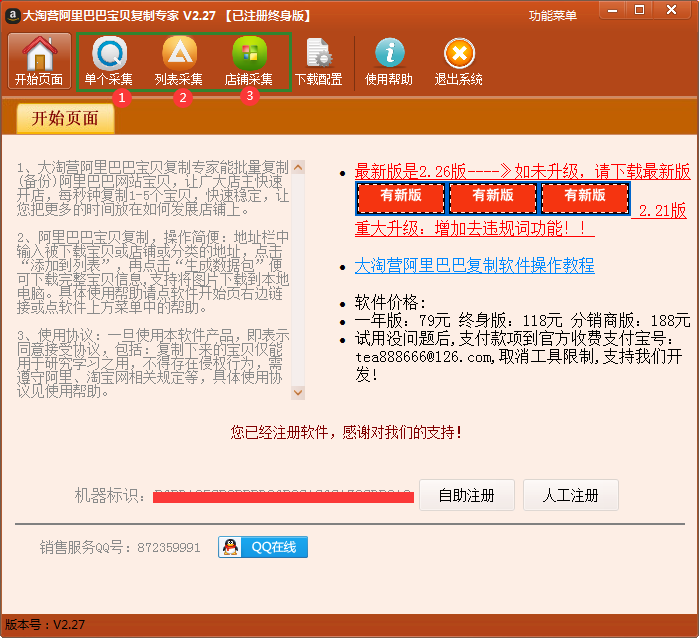Click the 销售服务QQ号：872359991 text
Screen dimensions: 699x638
coord(120,547)
